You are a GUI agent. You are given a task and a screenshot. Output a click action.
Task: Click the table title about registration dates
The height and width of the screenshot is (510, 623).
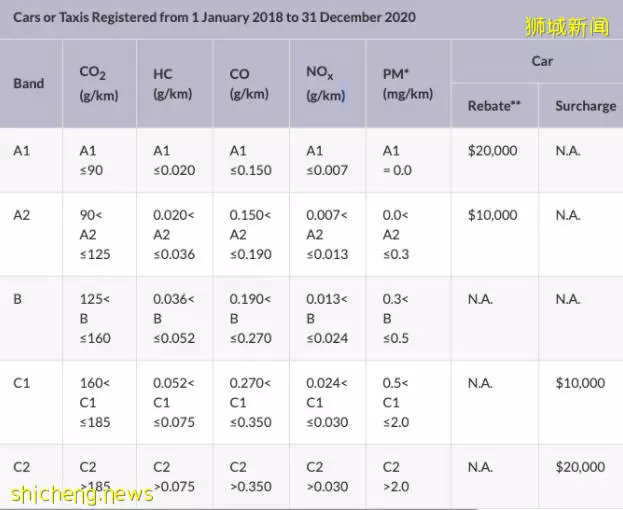pyautogui.click(x=215, y=17)
